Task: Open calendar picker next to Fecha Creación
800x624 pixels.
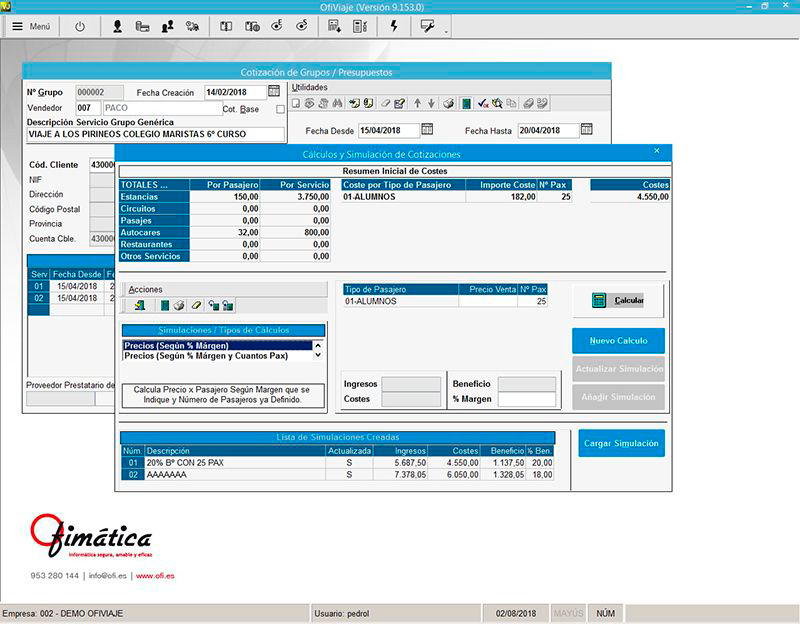Action: 274,92
